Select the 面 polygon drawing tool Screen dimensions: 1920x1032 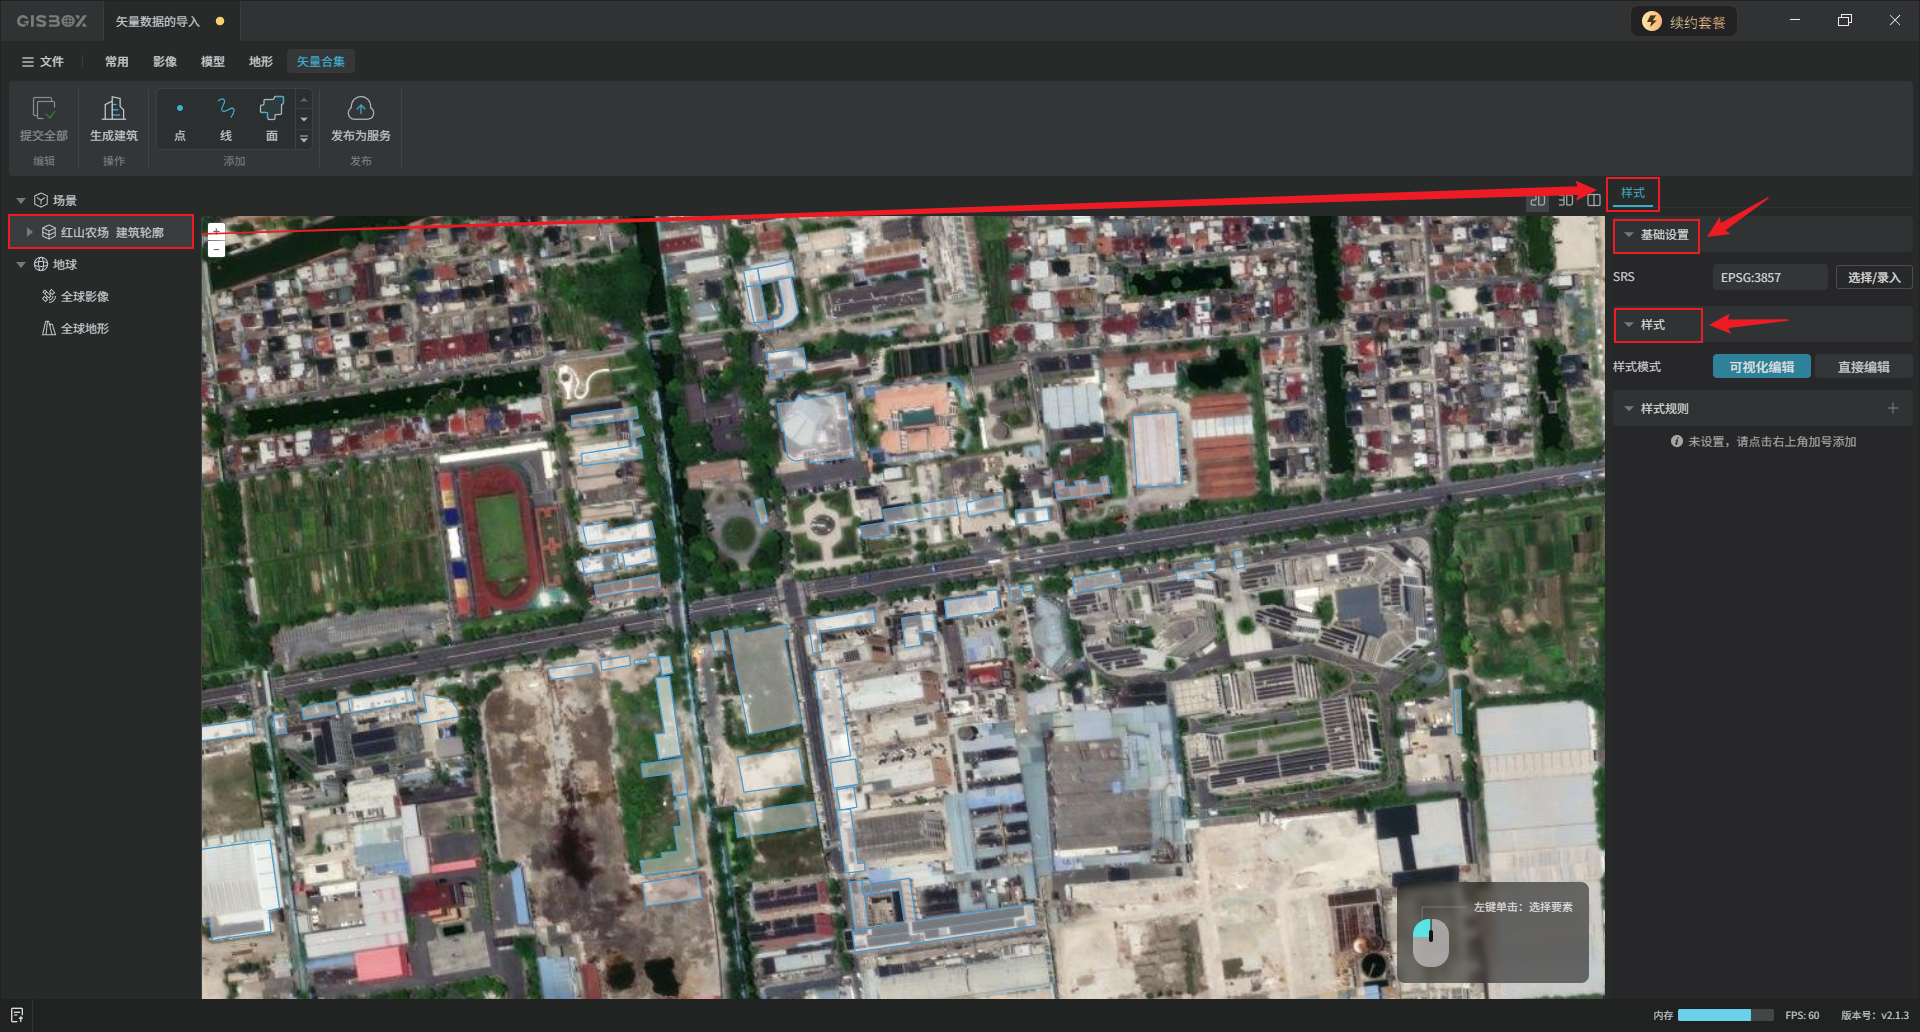(x=271, y=108)
